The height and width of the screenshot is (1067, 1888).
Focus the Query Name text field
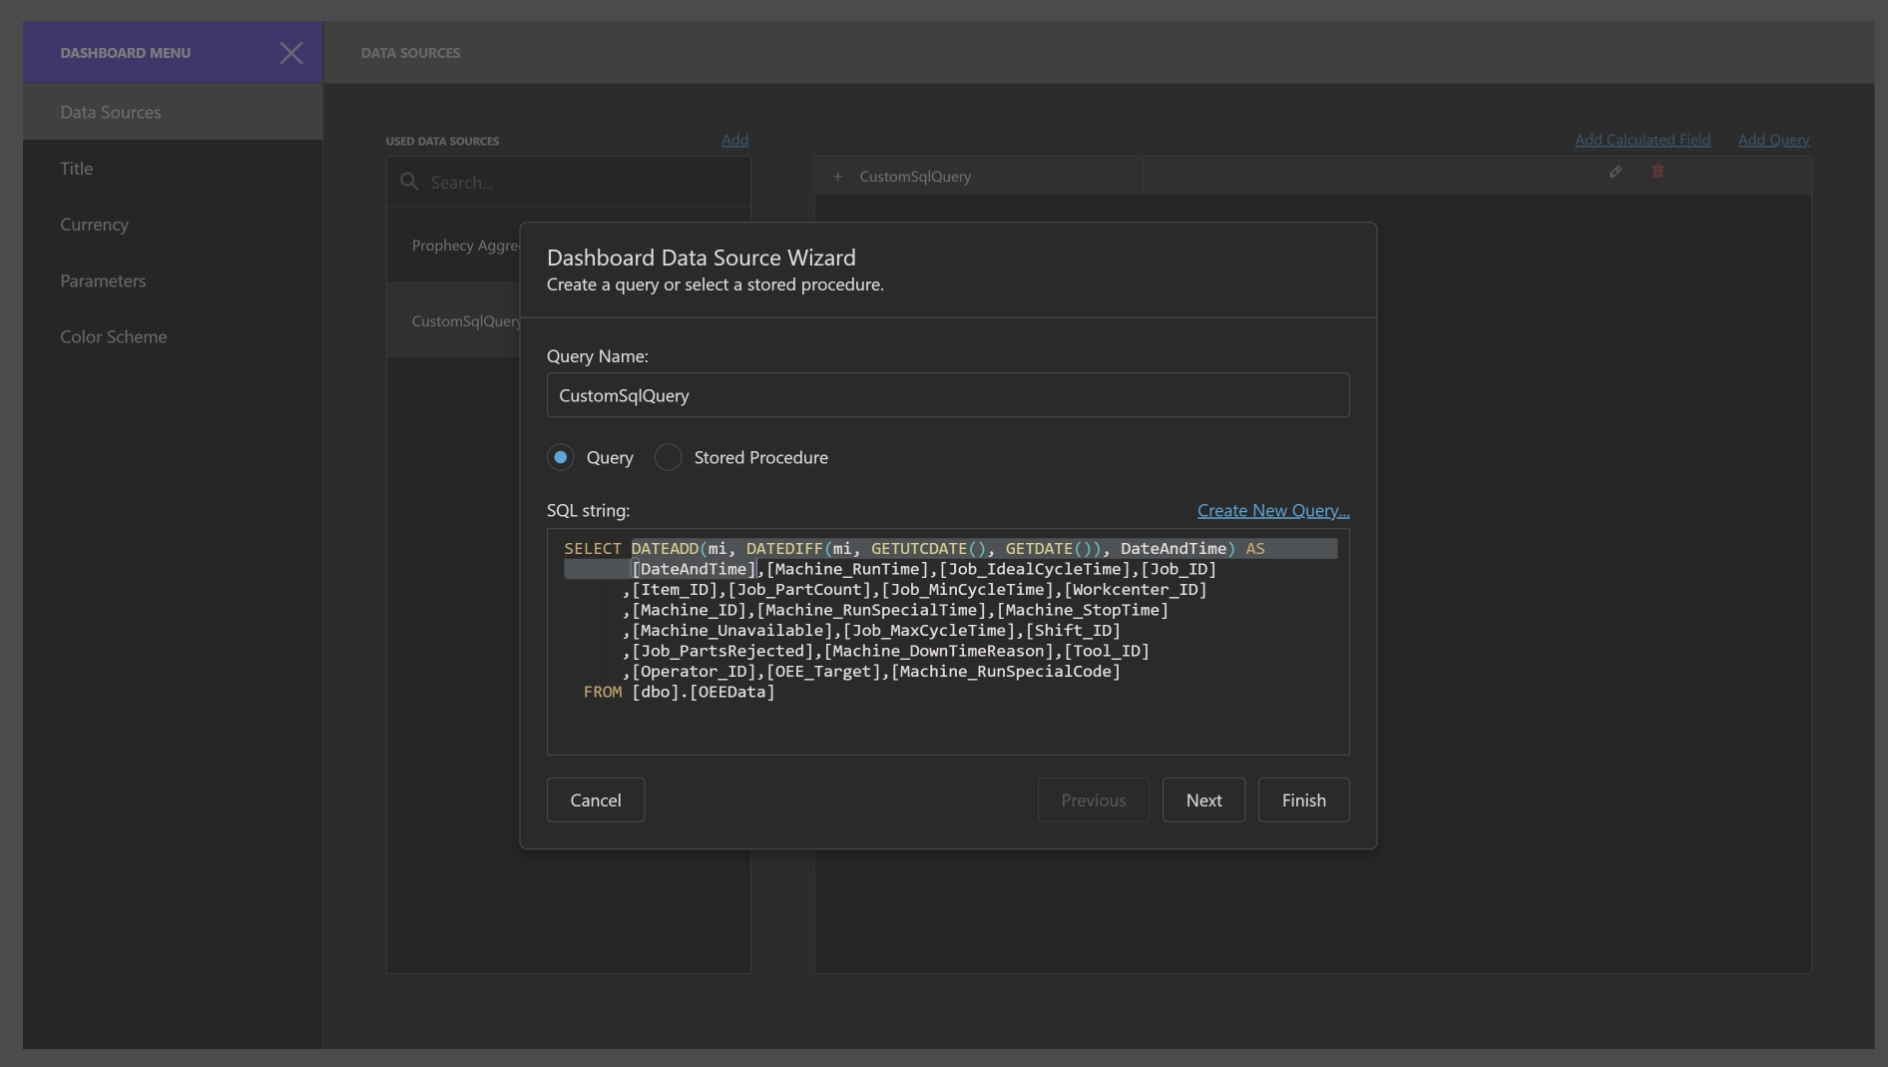coord(947,396)
